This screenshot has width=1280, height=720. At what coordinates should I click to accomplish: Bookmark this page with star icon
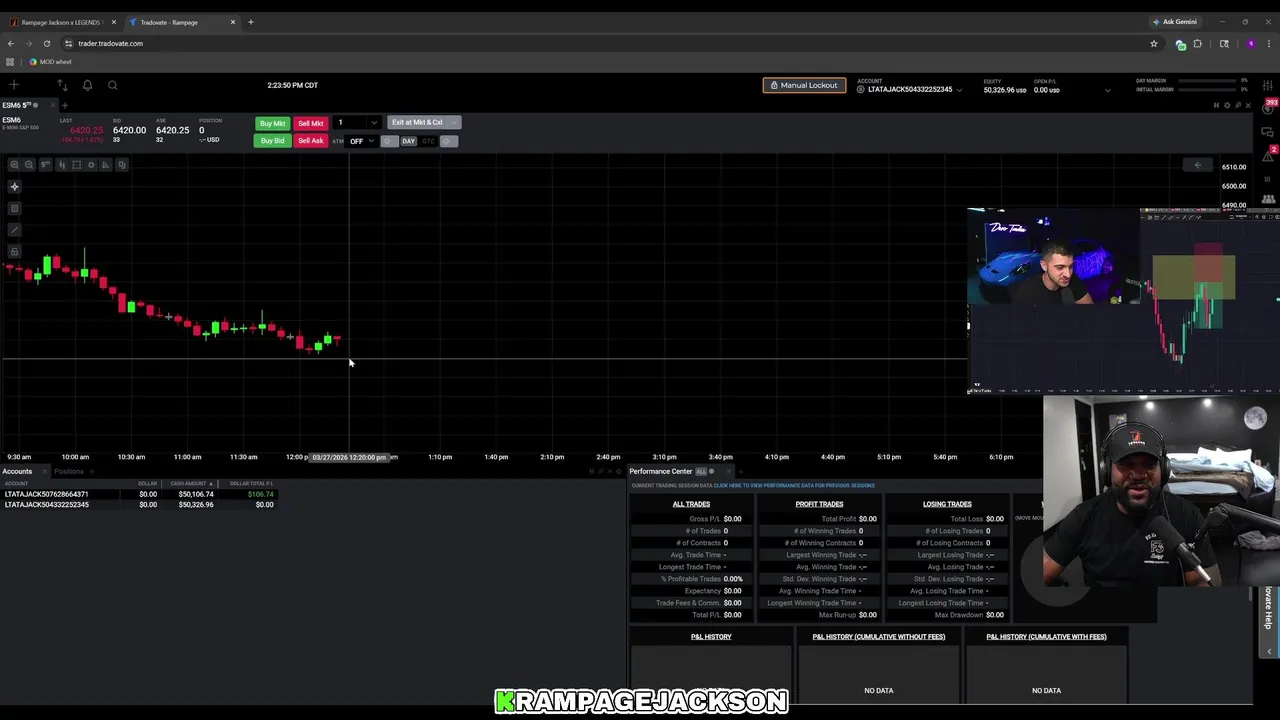(1154, 43)
